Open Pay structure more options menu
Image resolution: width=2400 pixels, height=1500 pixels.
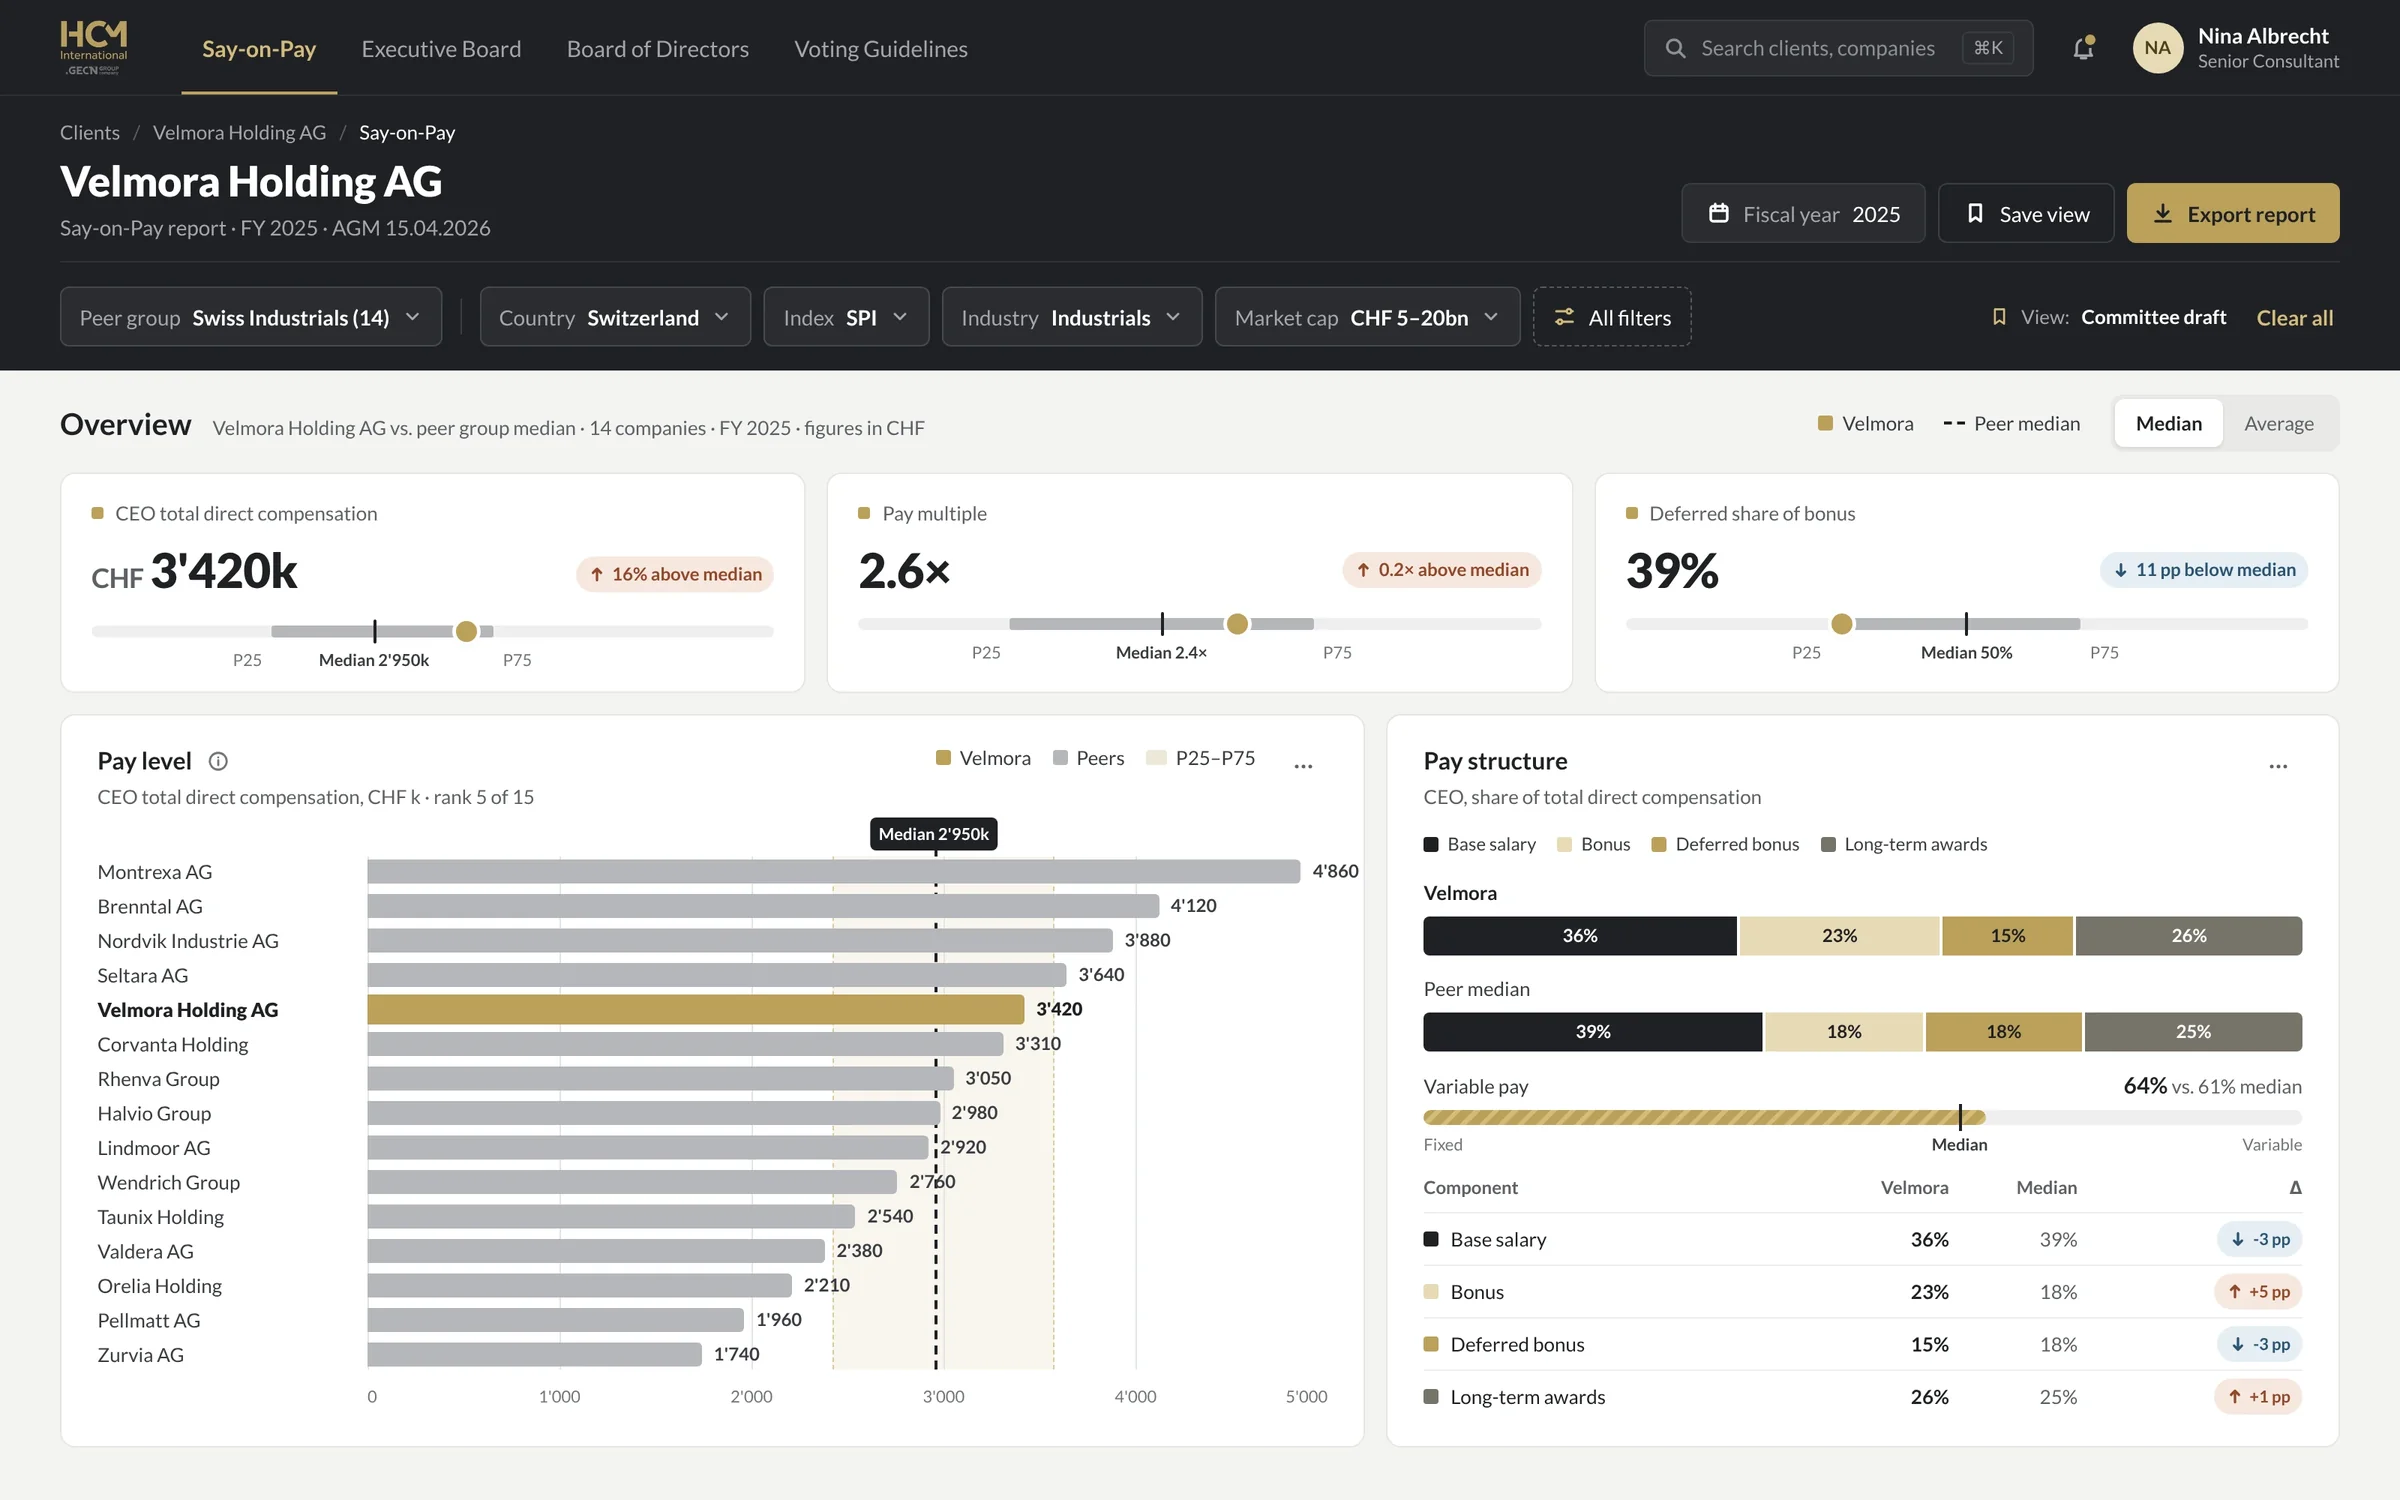(2278, 766)
